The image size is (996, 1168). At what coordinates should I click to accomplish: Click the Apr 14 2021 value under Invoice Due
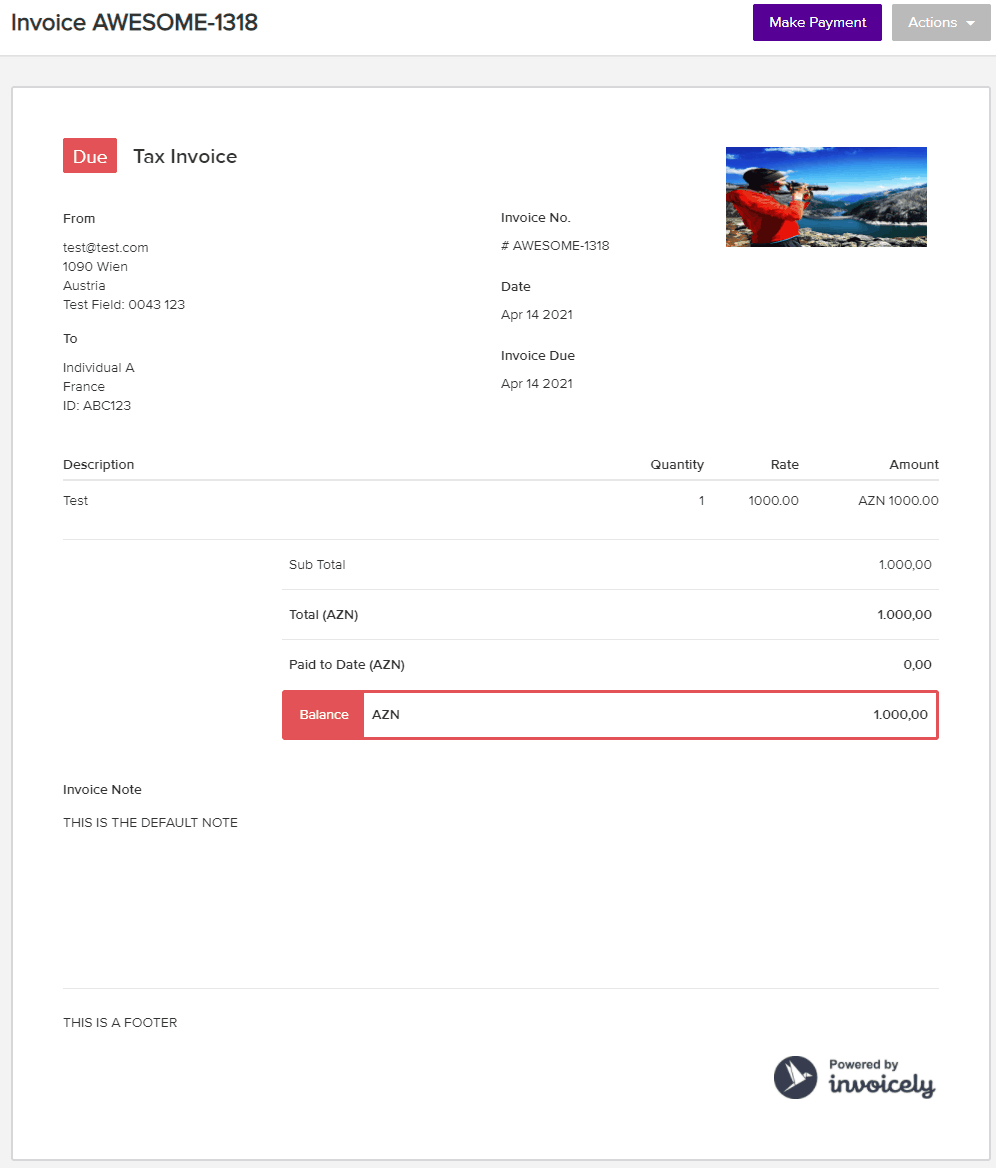click(536, 384)
